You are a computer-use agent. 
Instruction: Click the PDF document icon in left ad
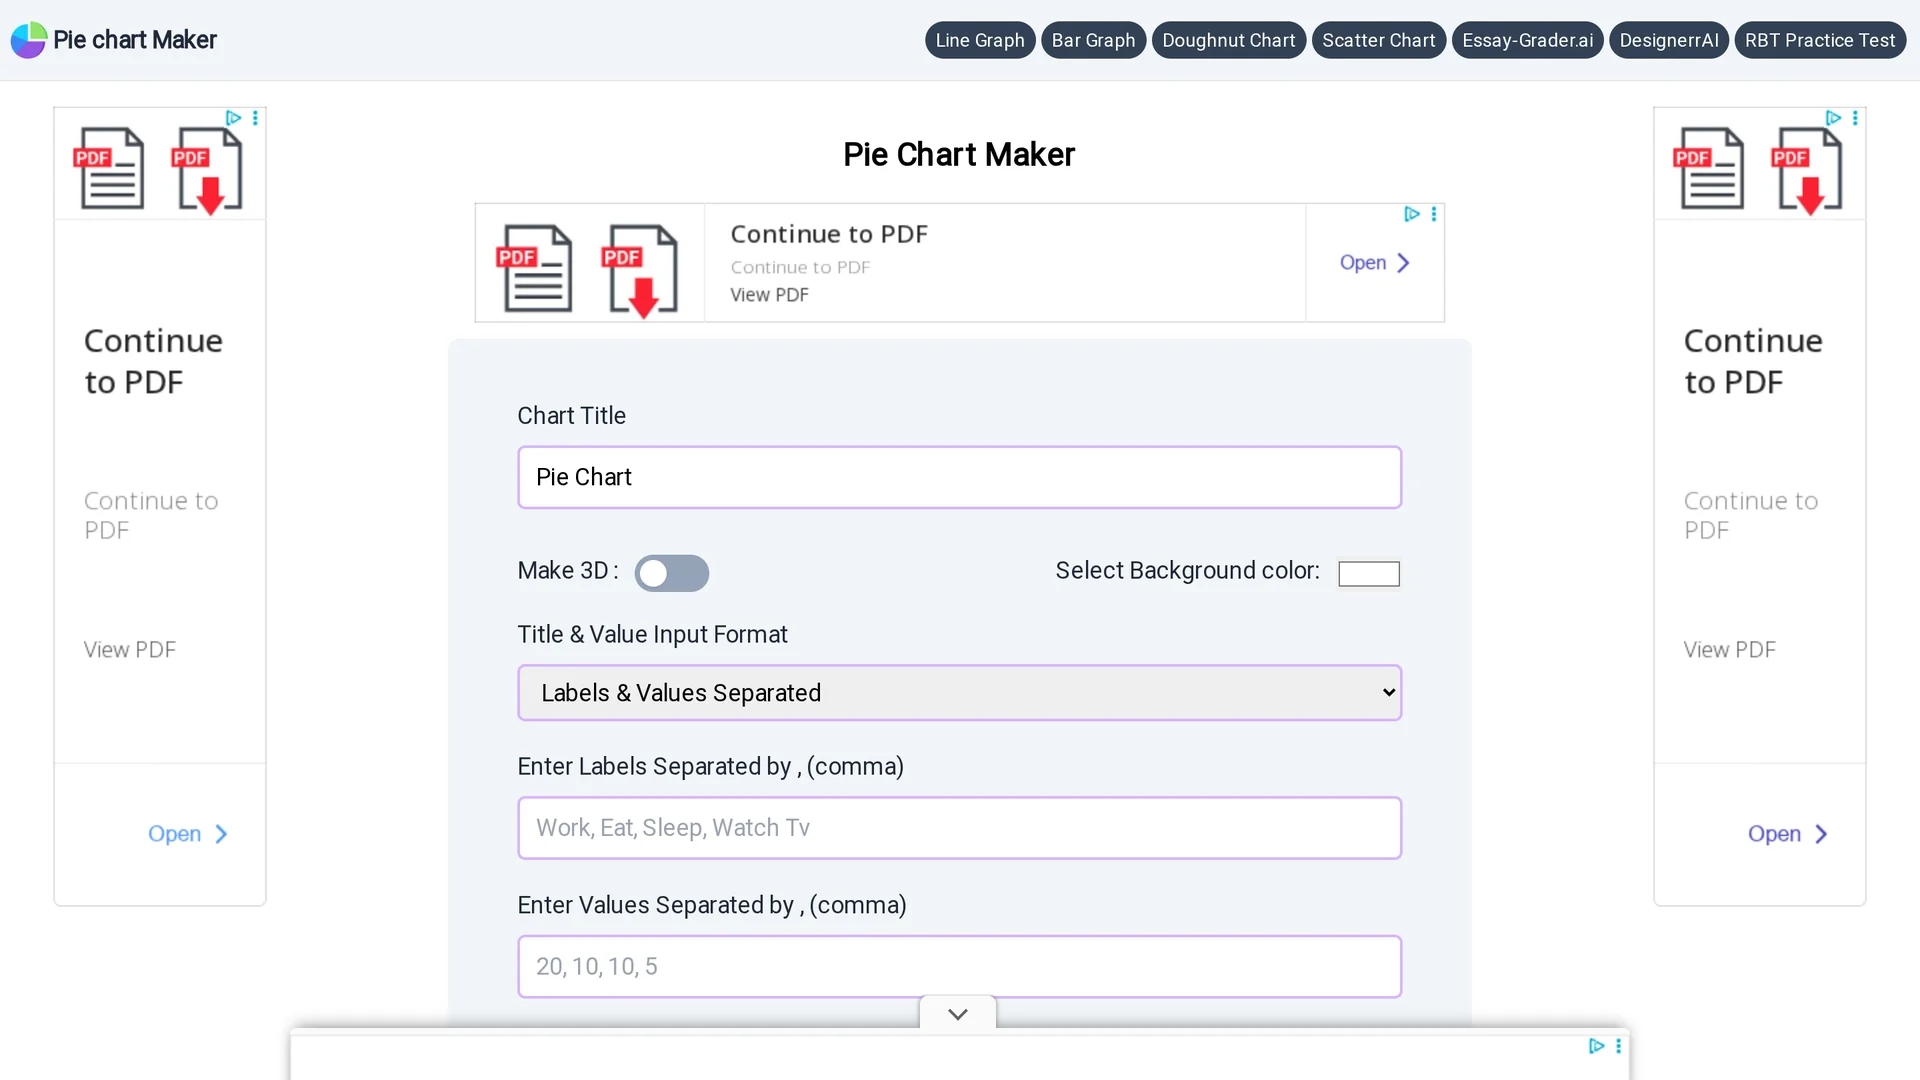[x=109, y=168]
